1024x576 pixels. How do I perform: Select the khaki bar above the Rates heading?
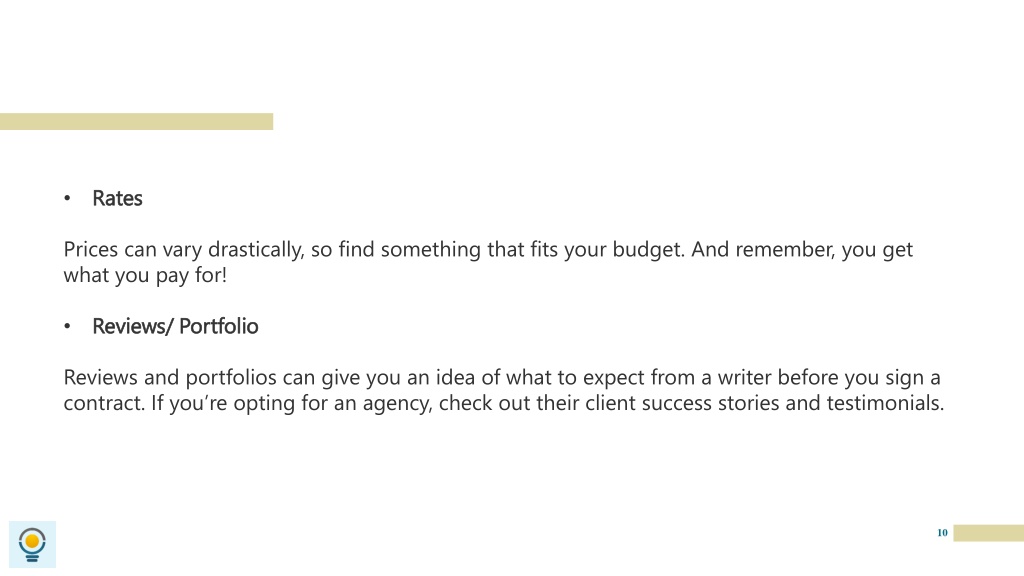(136, 121)
